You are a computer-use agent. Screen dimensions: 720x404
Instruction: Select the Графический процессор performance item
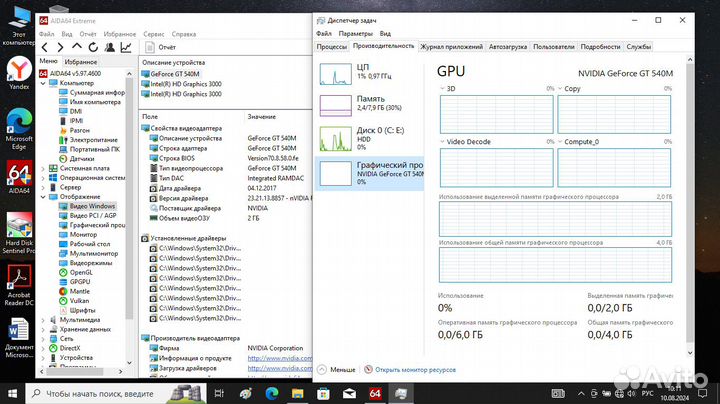pos(370,173)
